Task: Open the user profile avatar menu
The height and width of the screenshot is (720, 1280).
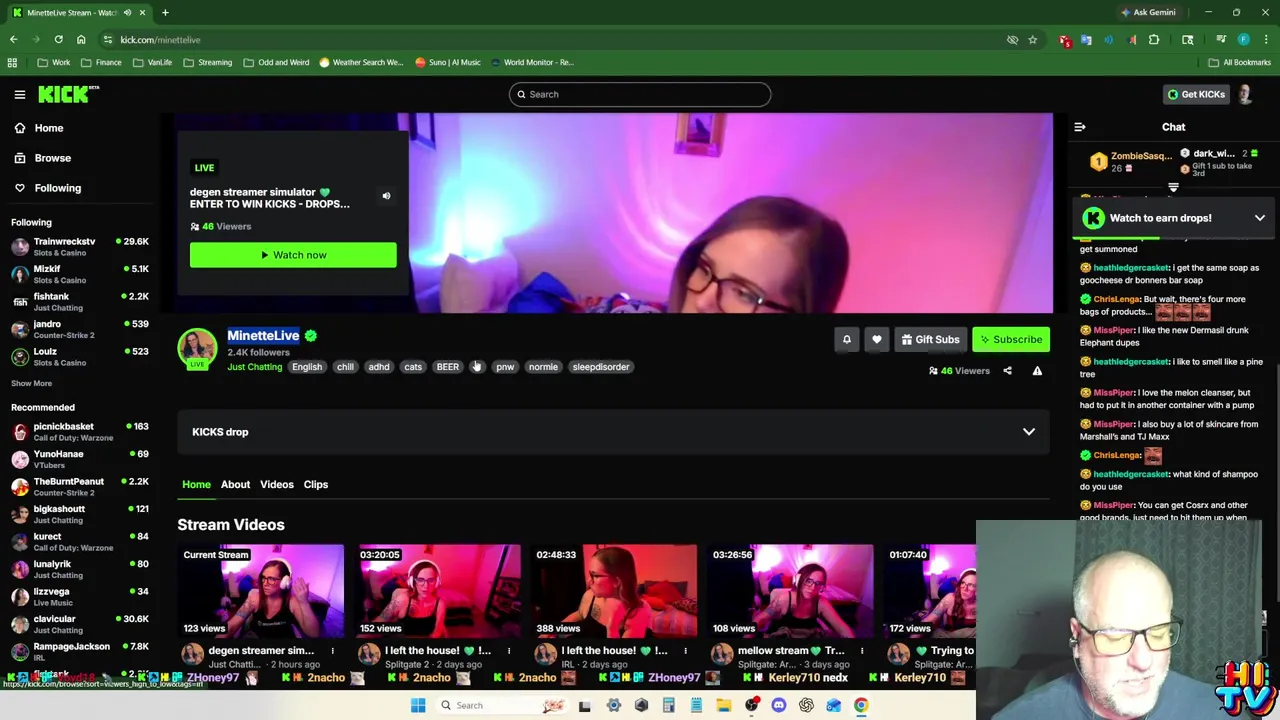Action: pos(1245,94)
